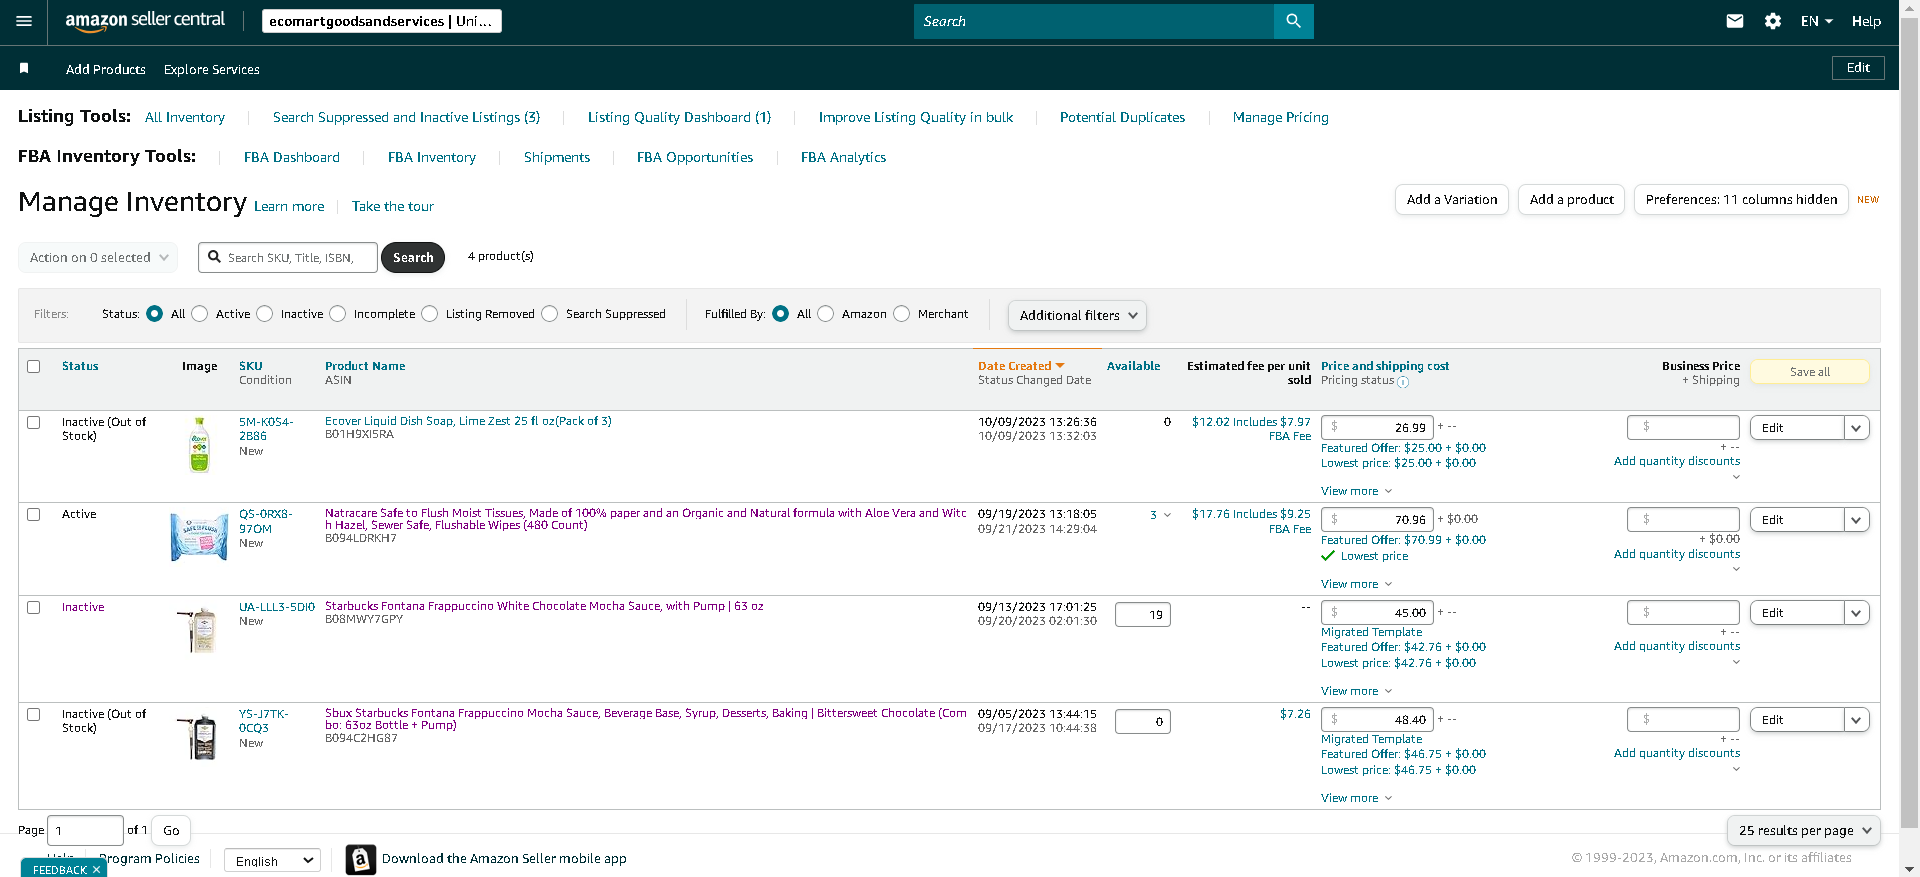Click the page number input field
The image size is (1920, 877).
(85, 830)
